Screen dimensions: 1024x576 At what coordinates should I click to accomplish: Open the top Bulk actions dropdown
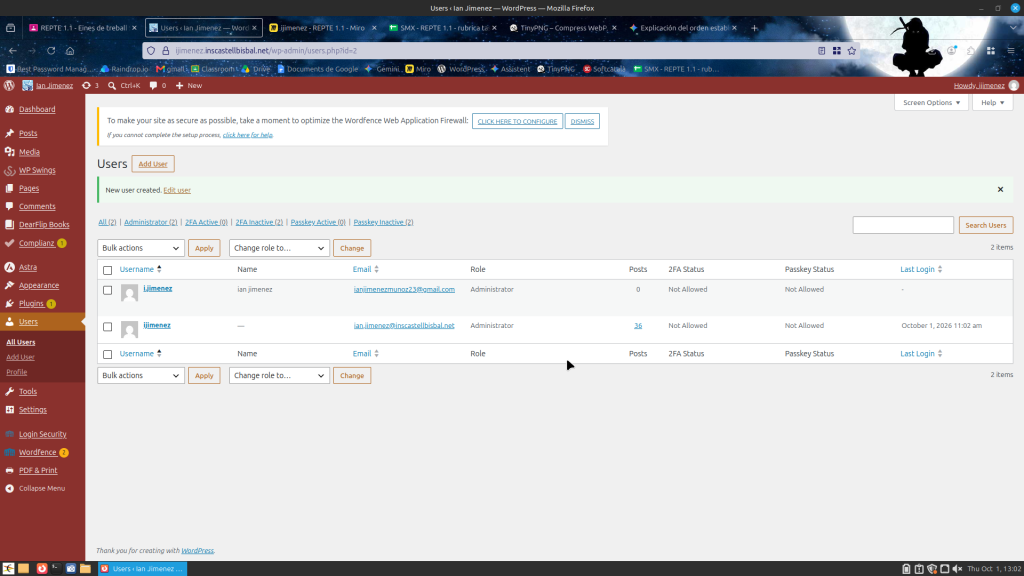tap(140, 248)
